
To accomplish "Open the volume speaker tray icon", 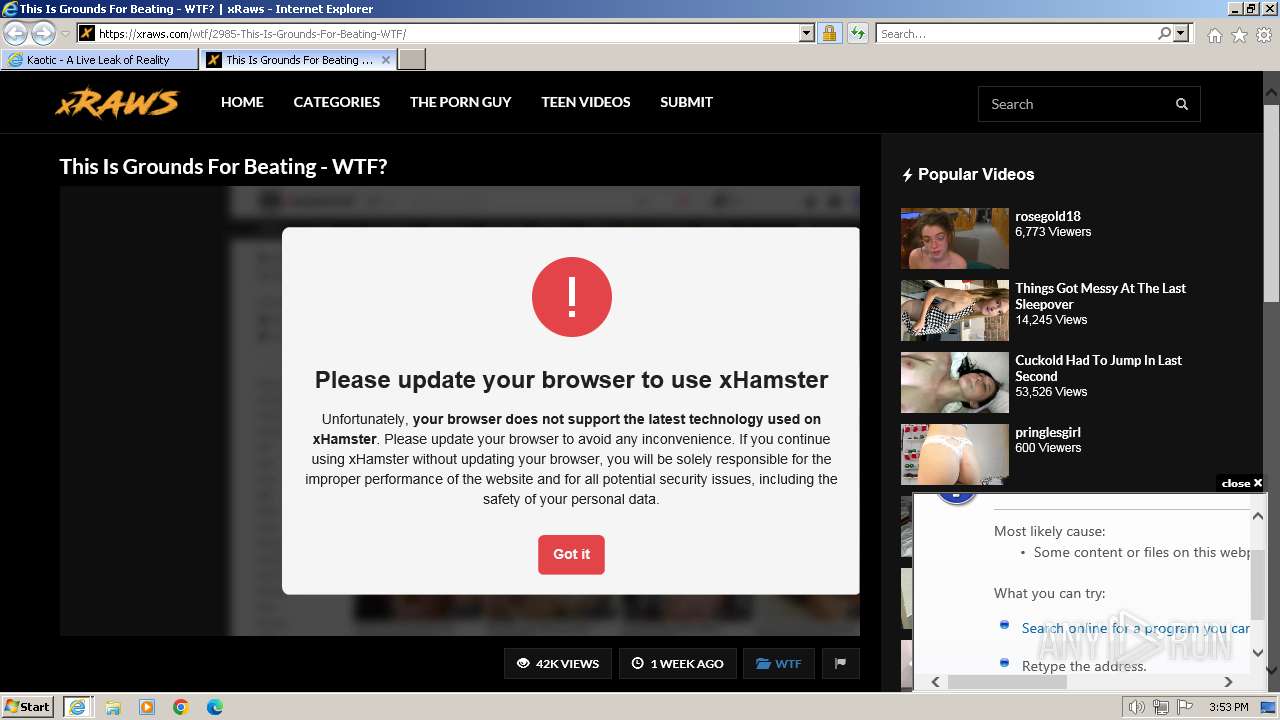I will 1137,707.
